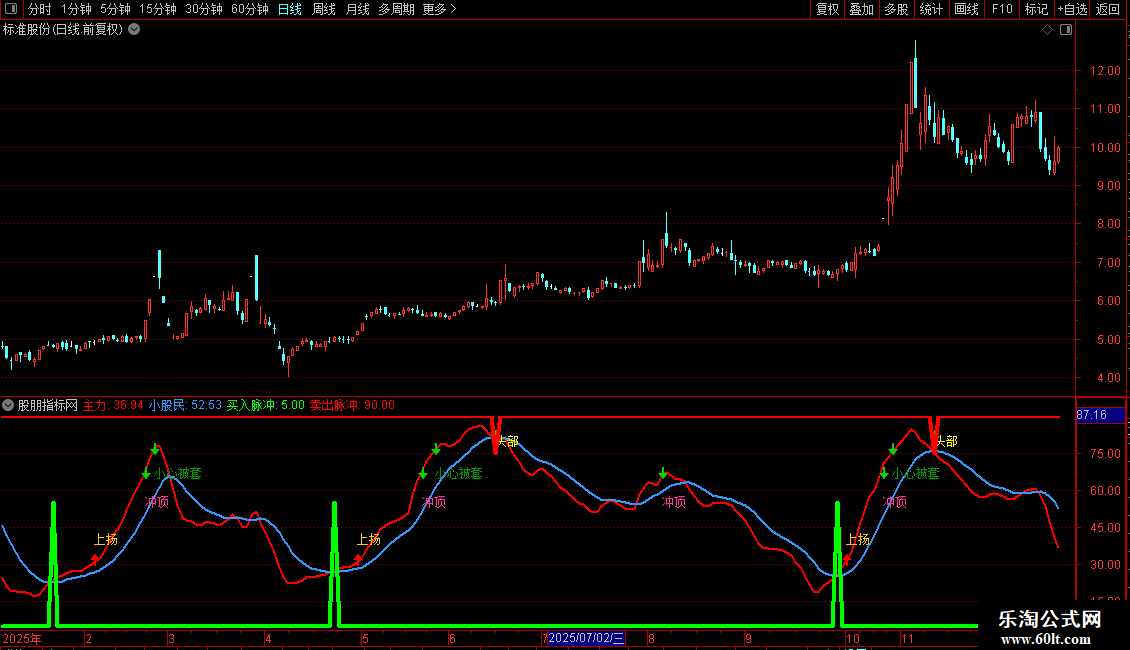Screen dimensions: 1130x650
Task: Open F10 company information
Action: click(x=1002, y=9)
